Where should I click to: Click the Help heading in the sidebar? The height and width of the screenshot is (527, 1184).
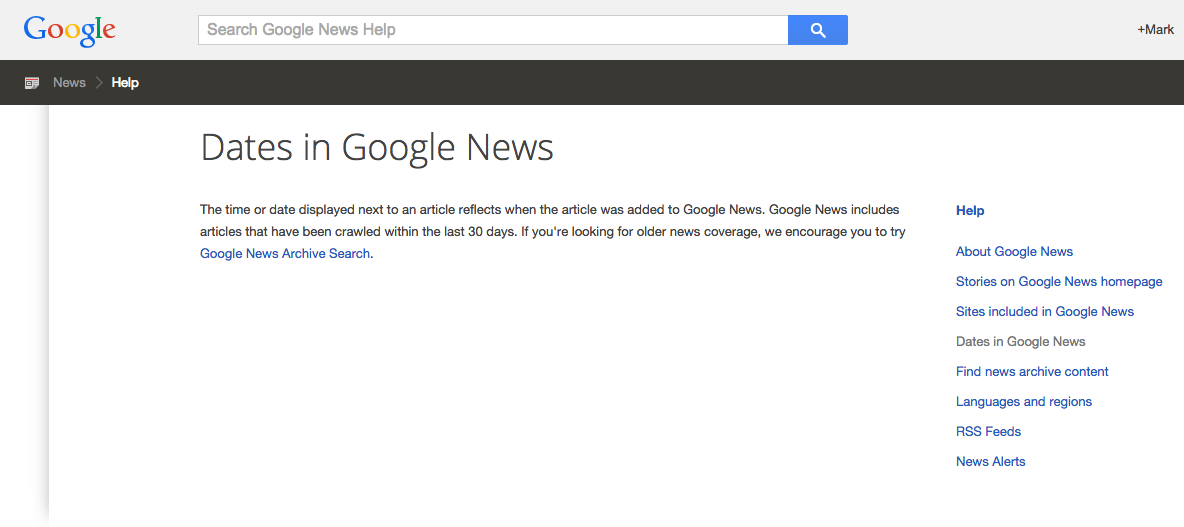click(x=970, y=211)
